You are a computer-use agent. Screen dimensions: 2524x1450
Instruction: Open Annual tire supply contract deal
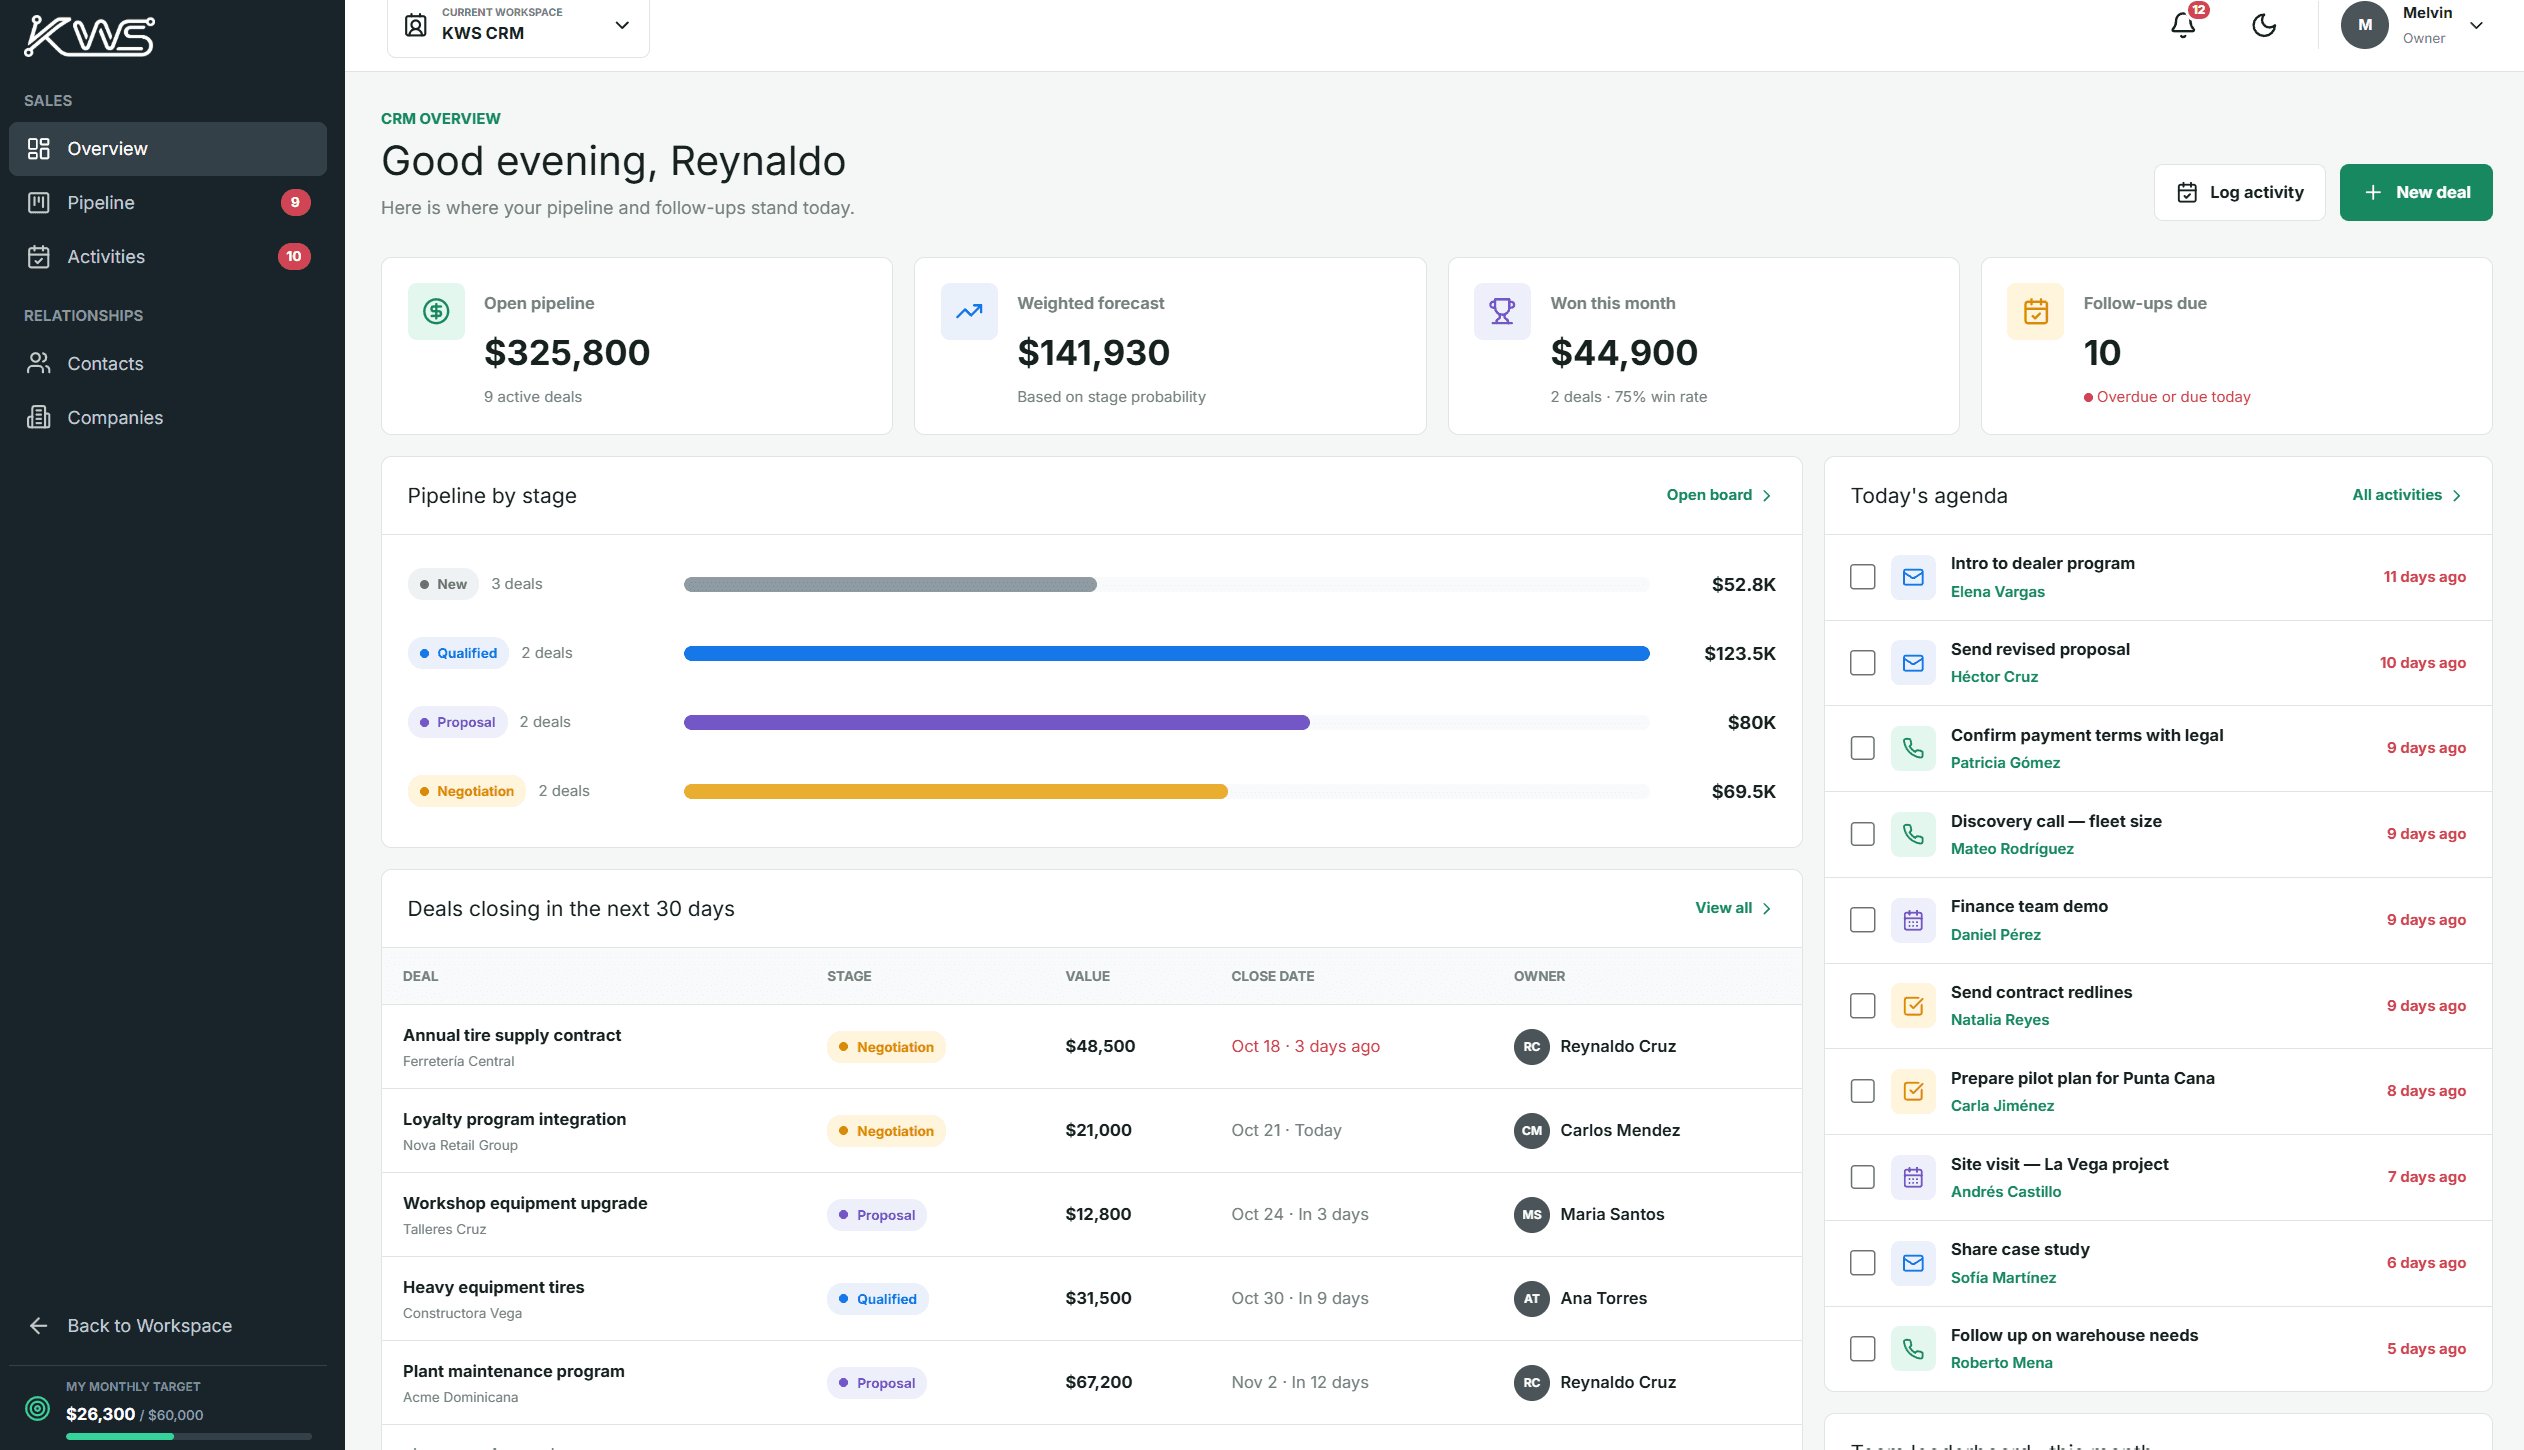point(512,1035)
